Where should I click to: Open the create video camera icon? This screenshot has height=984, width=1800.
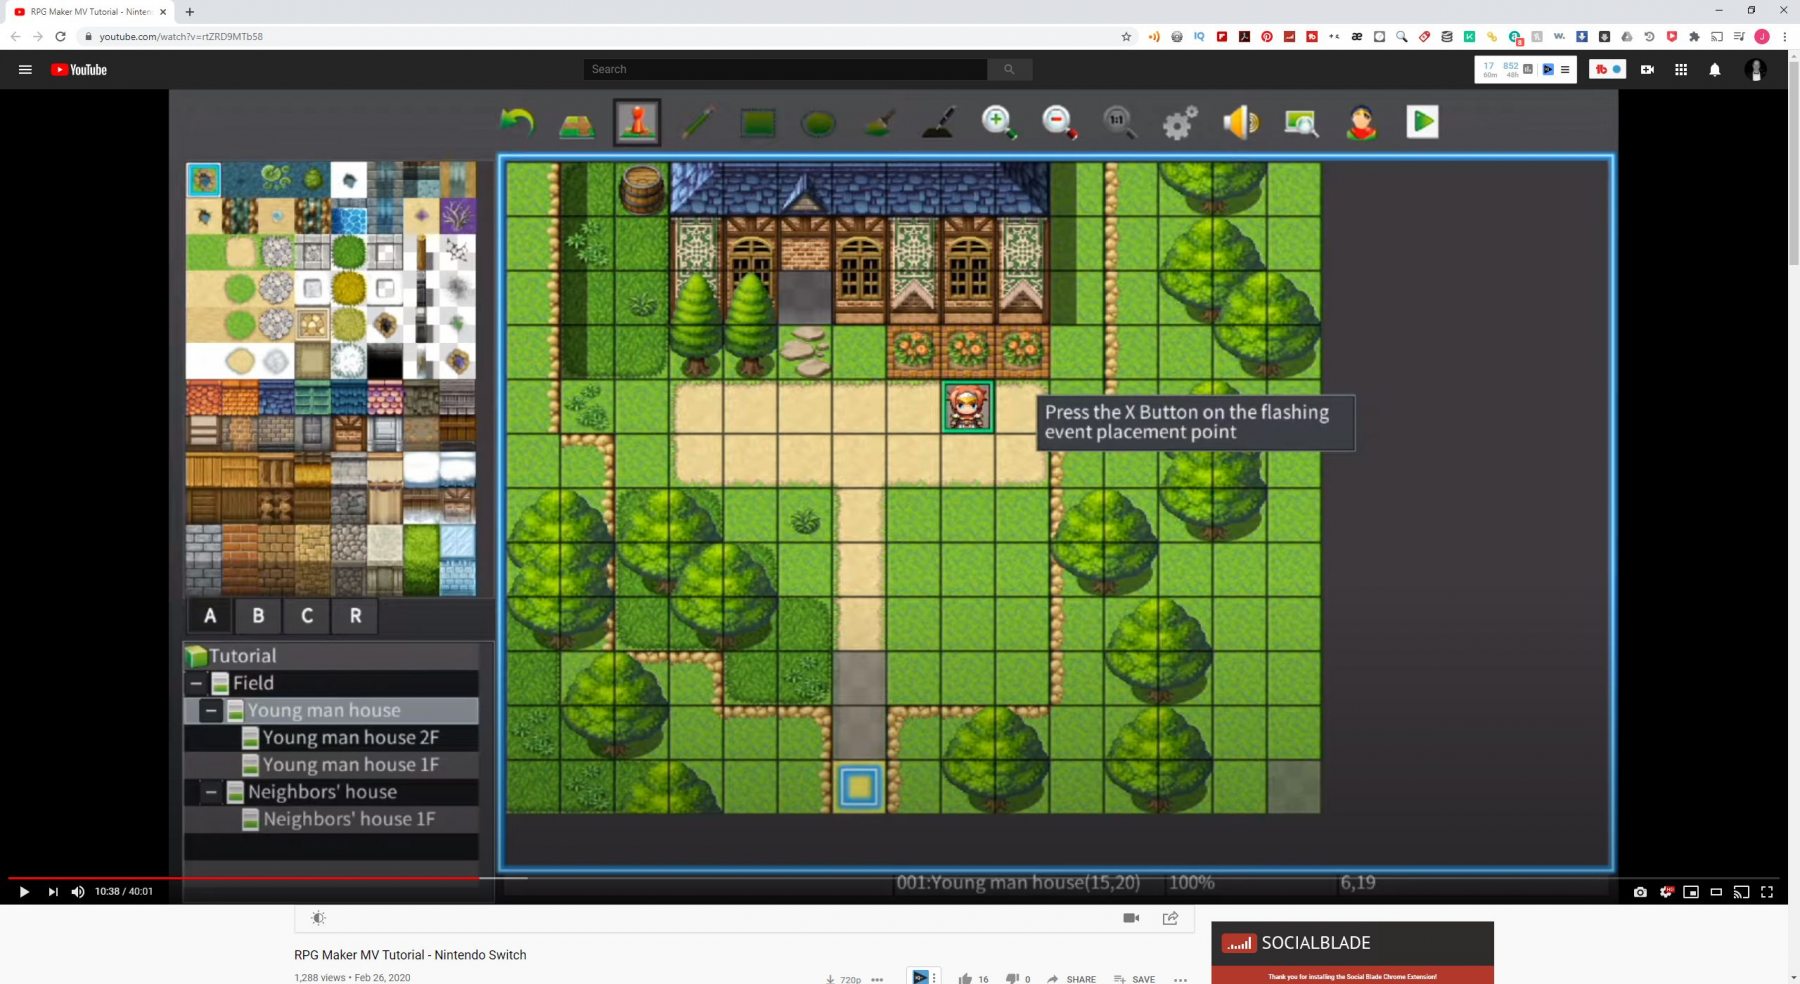pos(1647,69)
